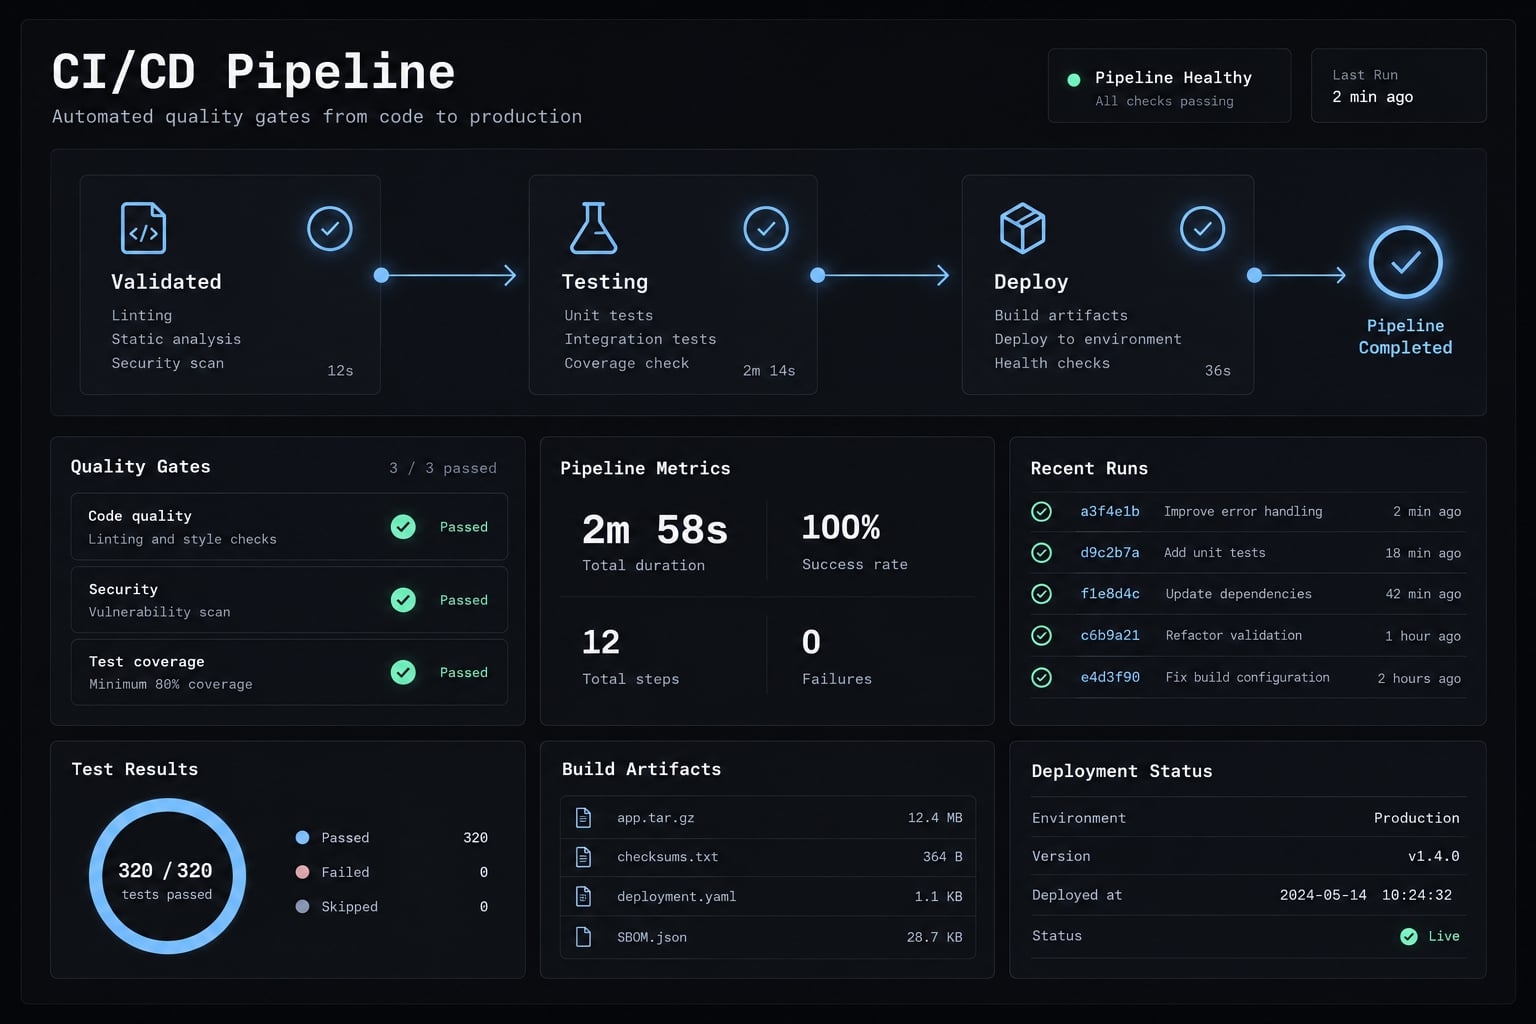This screenshot has width=1536, height=1024.
Task: Open the checksums.txt artifact
Action: point(768,857)
